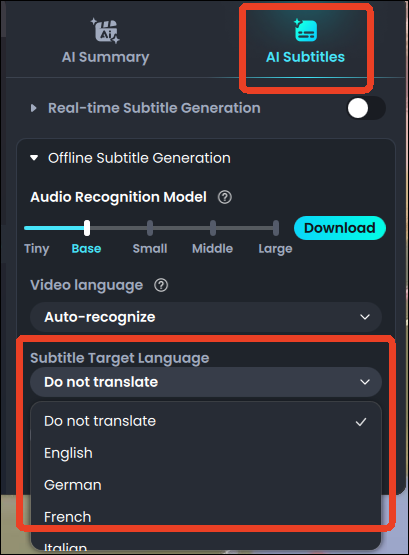Choose German as target language
Screen dimensions: 409x555
[206, 485]
